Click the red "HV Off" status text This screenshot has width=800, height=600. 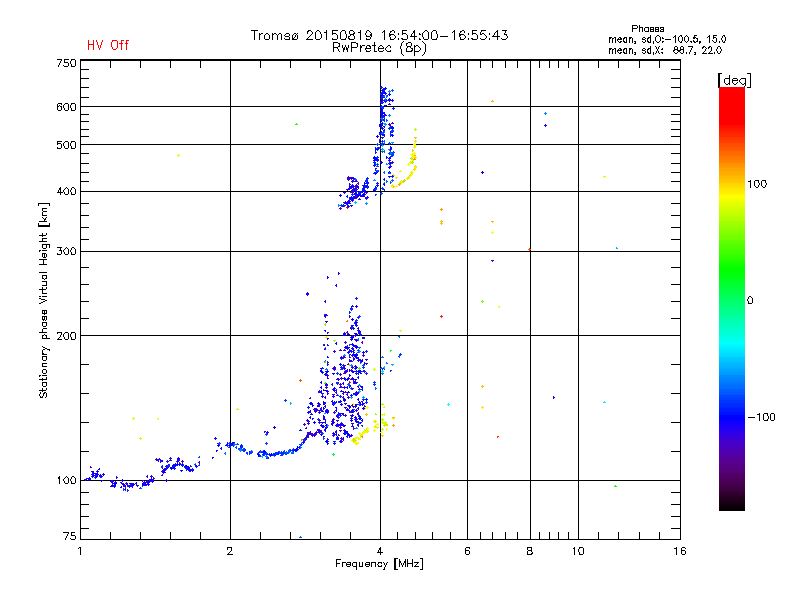pyautogui.click(x=108, y=45)
